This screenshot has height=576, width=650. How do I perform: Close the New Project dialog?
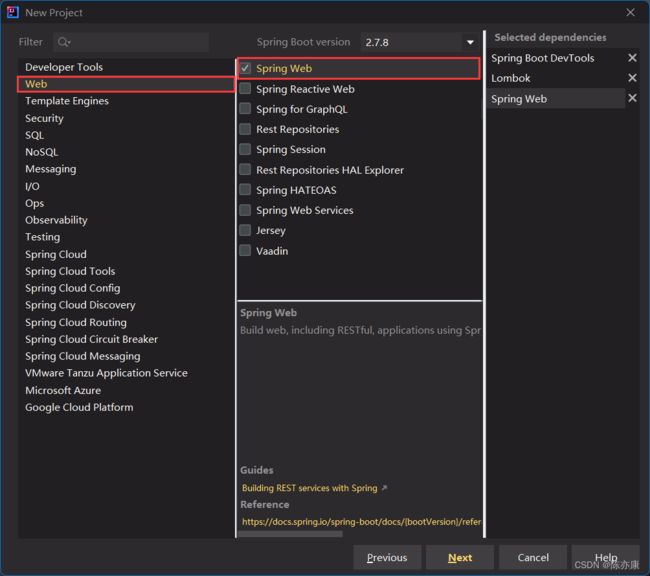pos(631,12)
